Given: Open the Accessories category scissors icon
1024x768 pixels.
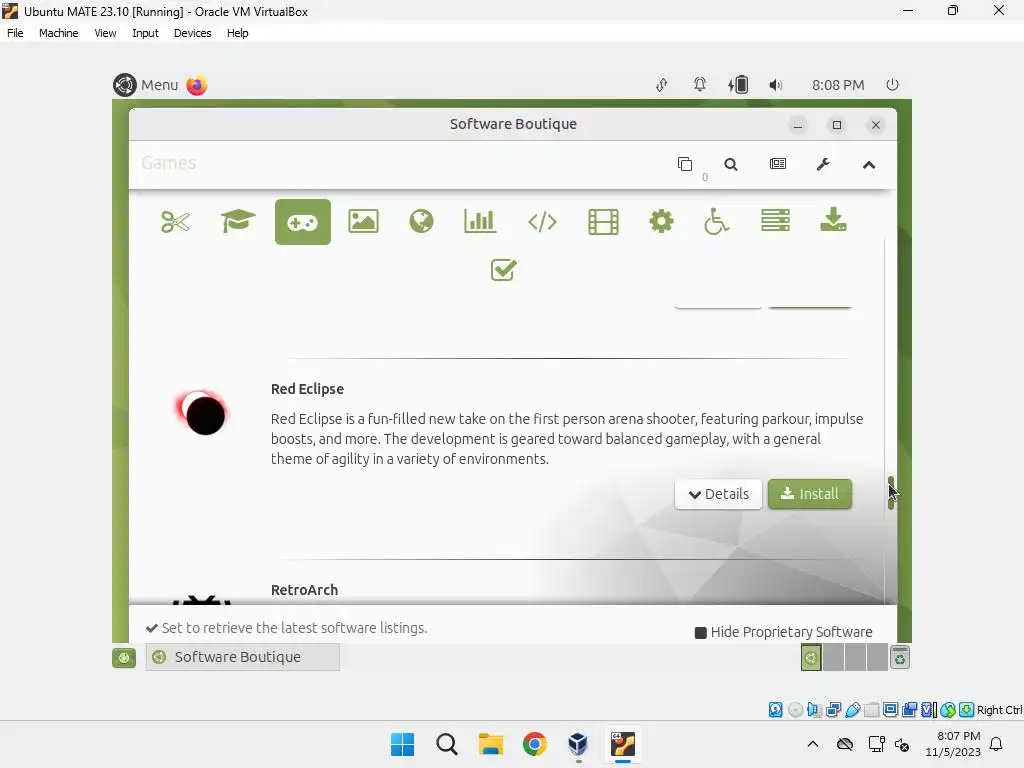Looking at the screenshot, I should click(x=175, y=222).
